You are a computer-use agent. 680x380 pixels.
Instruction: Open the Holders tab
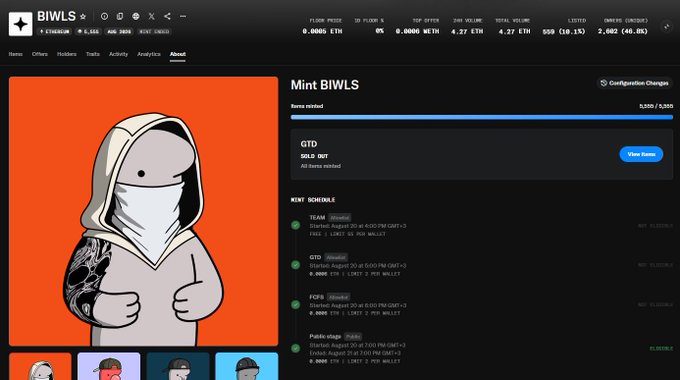[67, 54]
